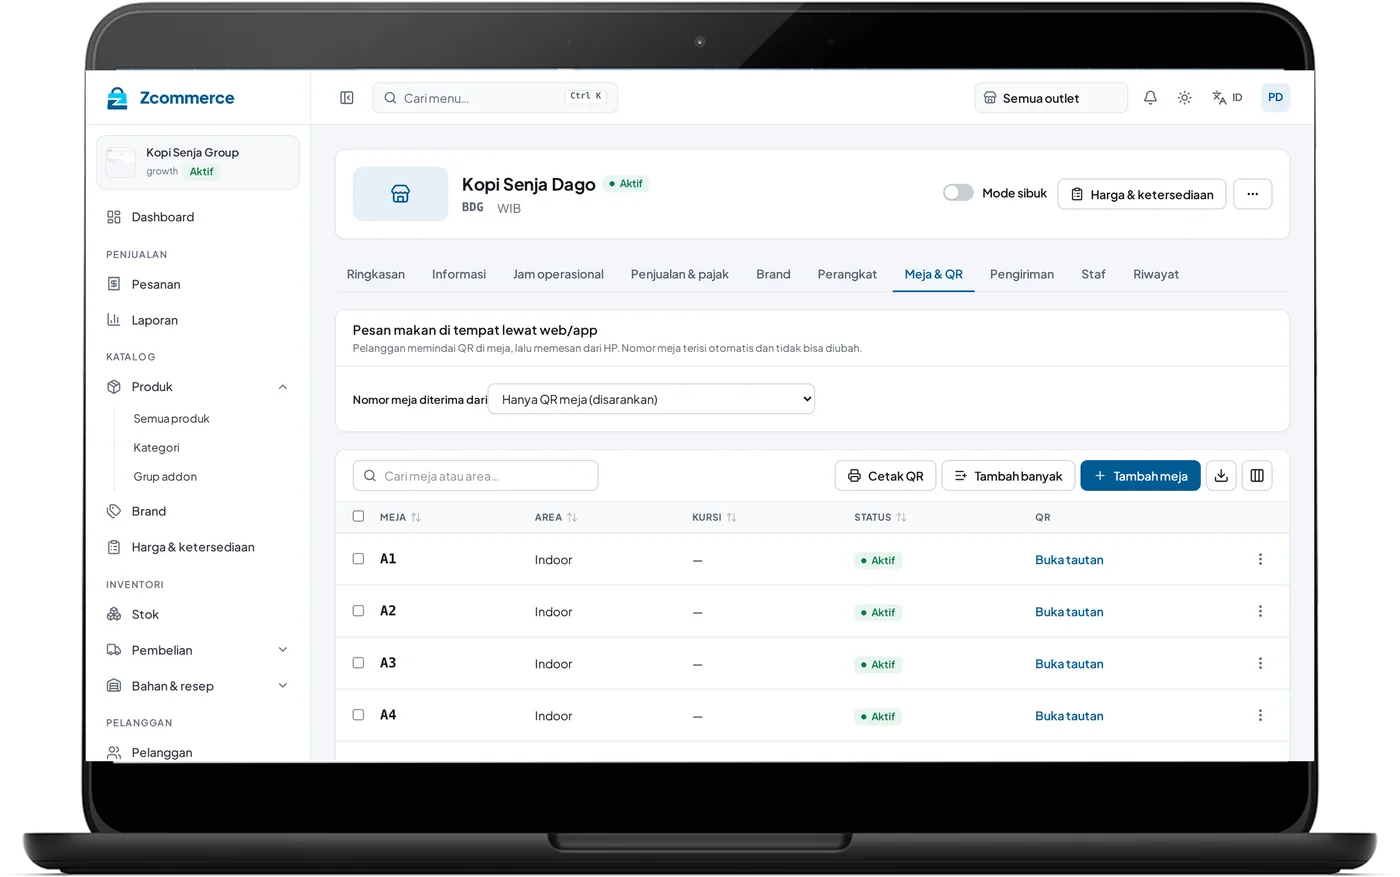
Task: Sort table by Area column
Action: click(556, 517)
